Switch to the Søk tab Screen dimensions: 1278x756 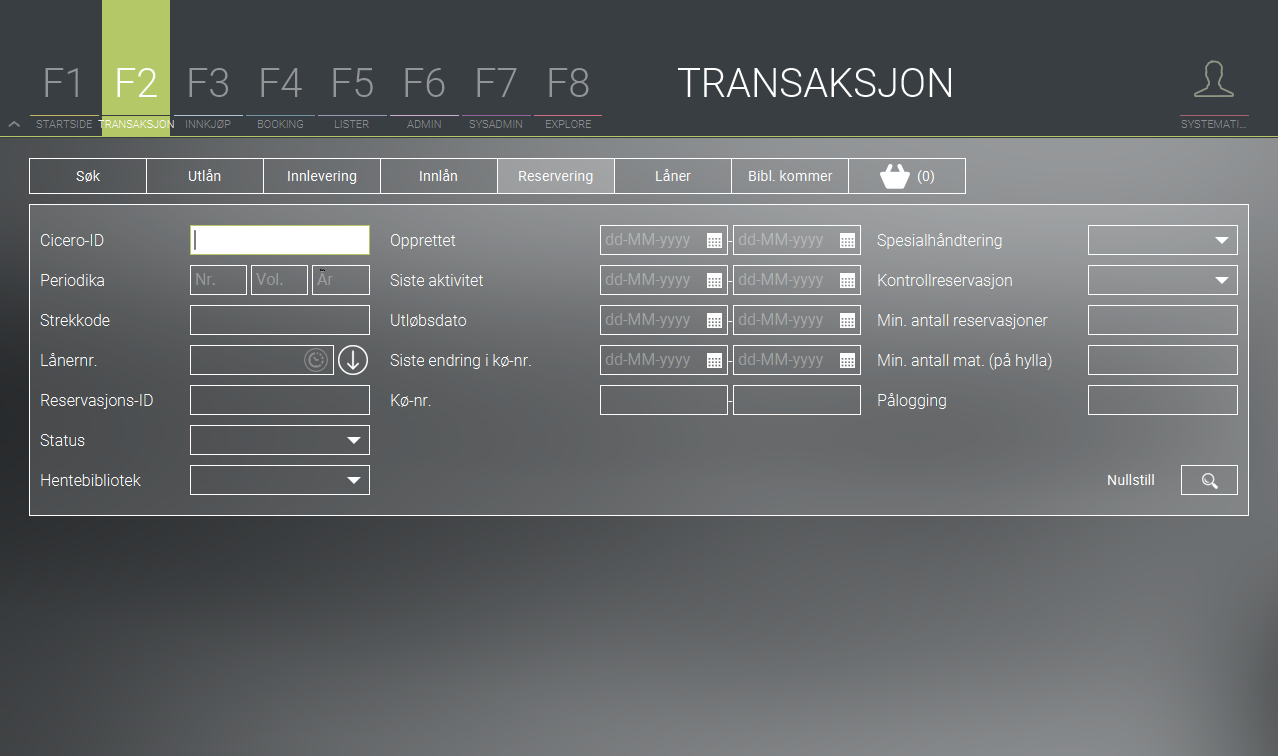(88, 176)
